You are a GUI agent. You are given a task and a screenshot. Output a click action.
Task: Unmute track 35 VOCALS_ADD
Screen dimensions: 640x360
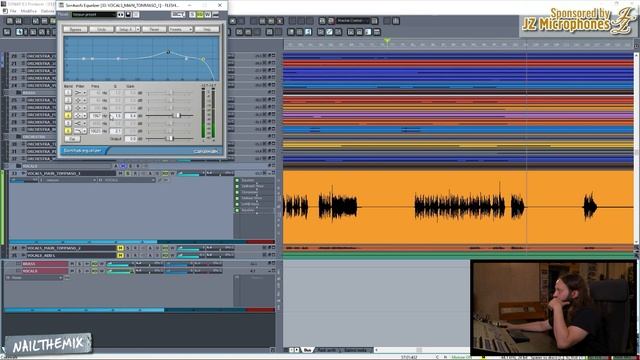click(x=120, y=256)
